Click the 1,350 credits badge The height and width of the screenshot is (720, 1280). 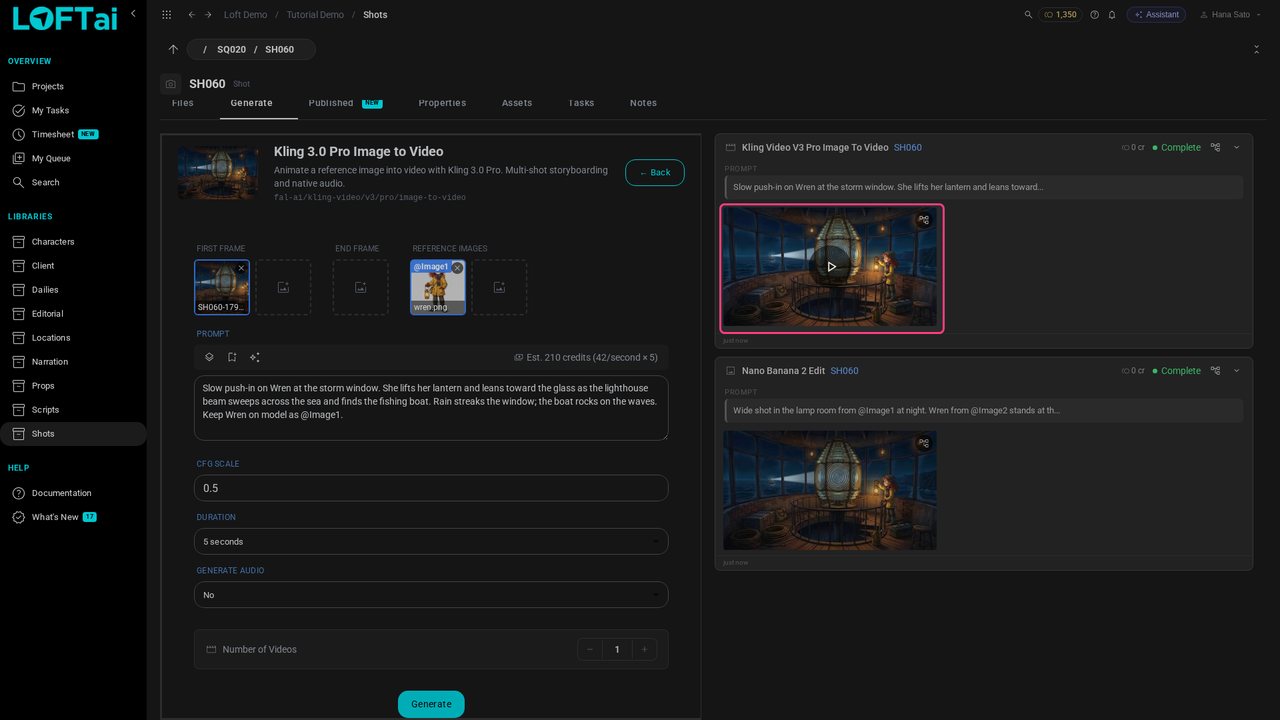click(x=1060, y=15)
